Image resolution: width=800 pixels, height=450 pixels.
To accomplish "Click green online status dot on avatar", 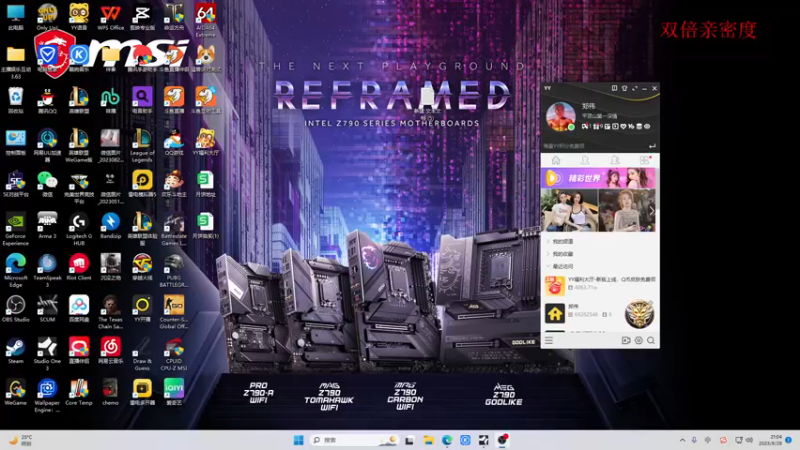I will click(572, 128).
